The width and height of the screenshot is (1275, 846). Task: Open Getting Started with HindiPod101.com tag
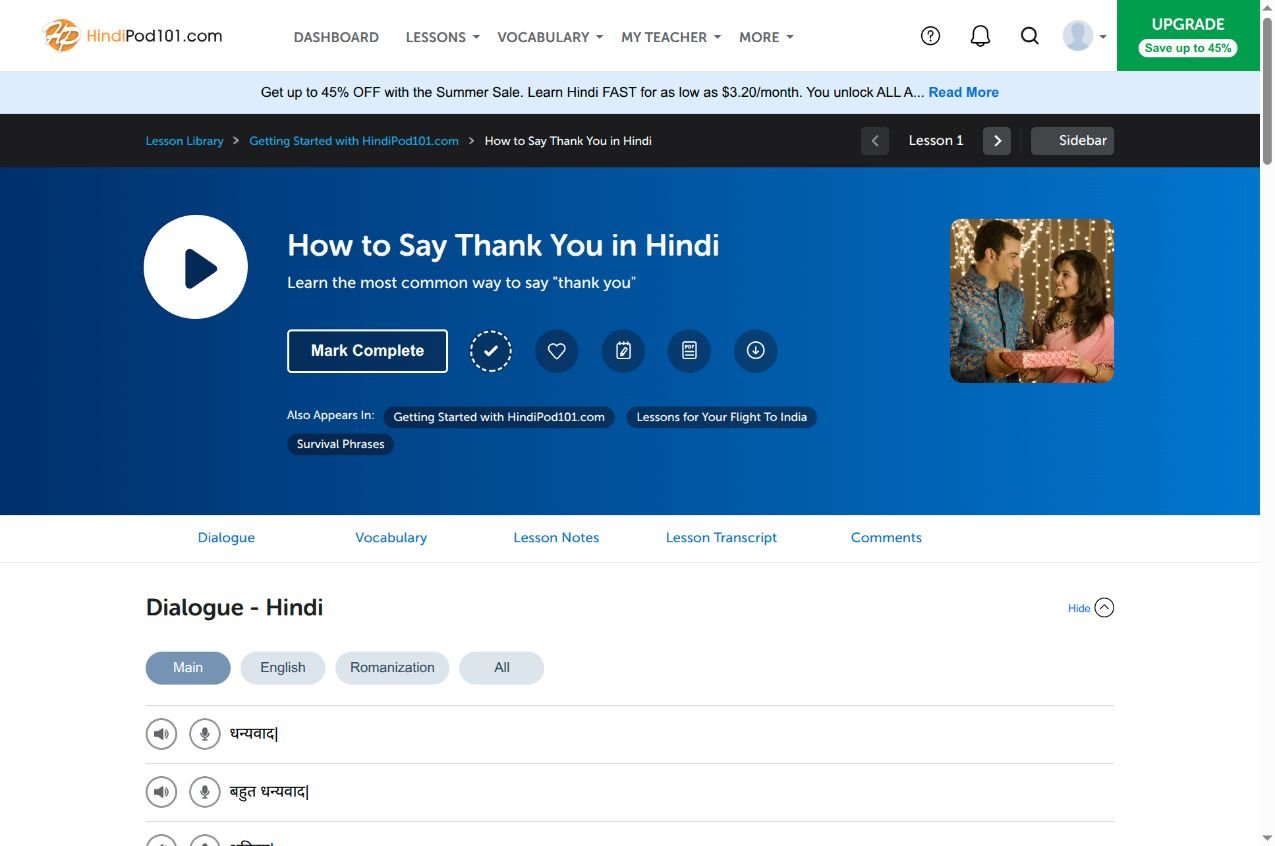[499, 417]
